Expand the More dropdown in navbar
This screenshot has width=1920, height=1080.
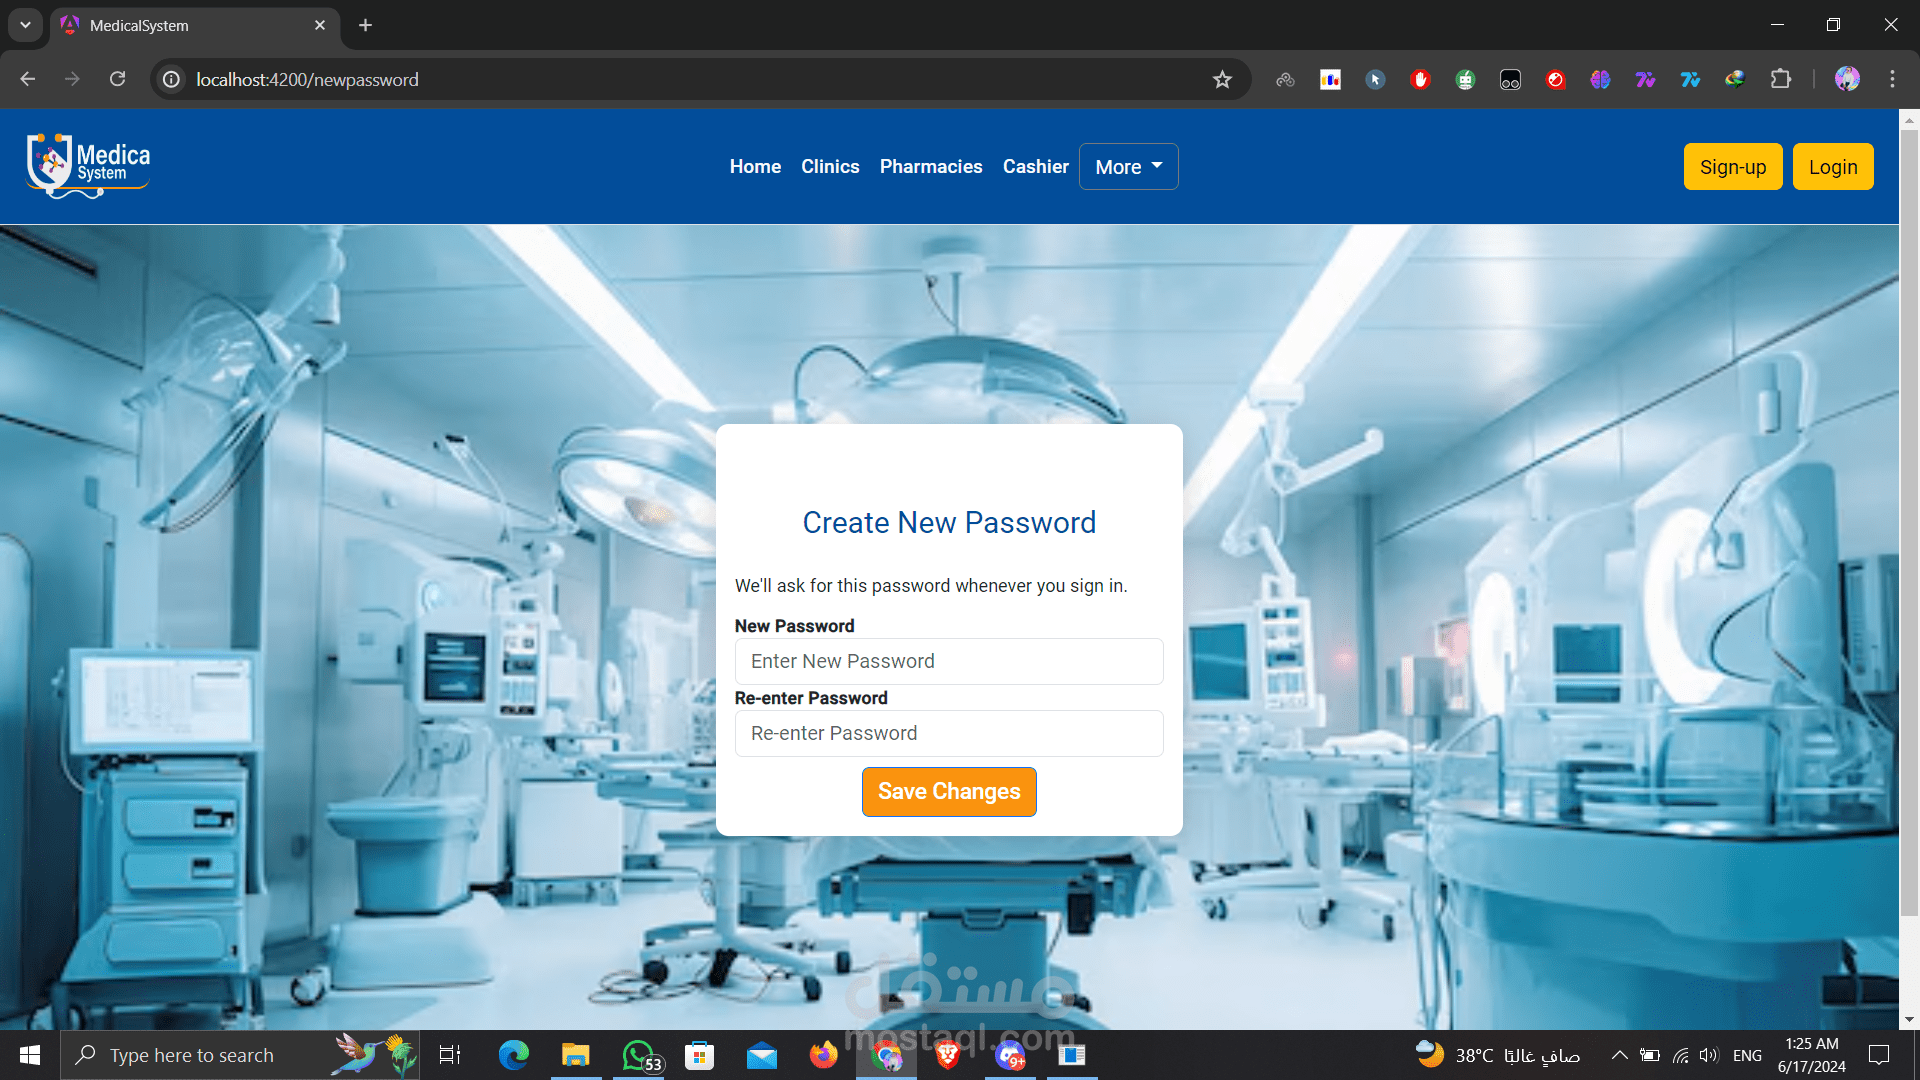(1128, 167)
